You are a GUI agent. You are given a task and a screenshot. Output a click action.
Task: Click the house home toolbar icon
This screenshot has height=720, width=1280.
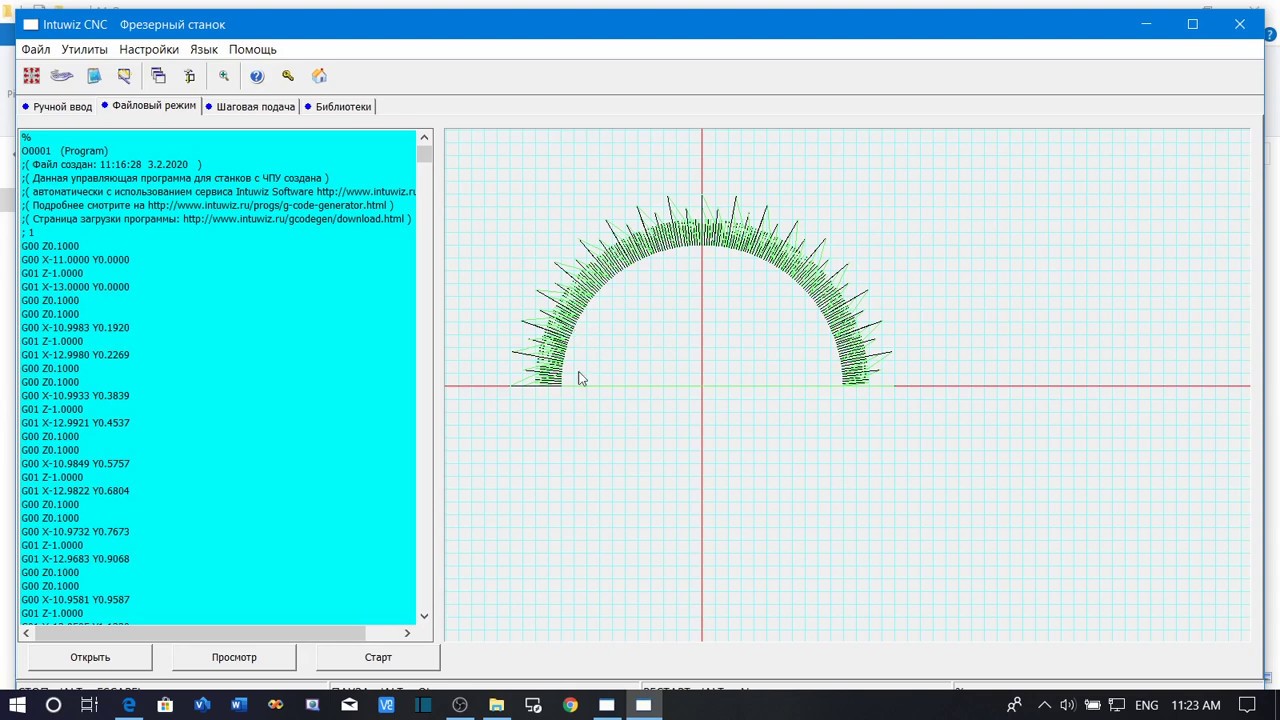click(x=320, y=76)
